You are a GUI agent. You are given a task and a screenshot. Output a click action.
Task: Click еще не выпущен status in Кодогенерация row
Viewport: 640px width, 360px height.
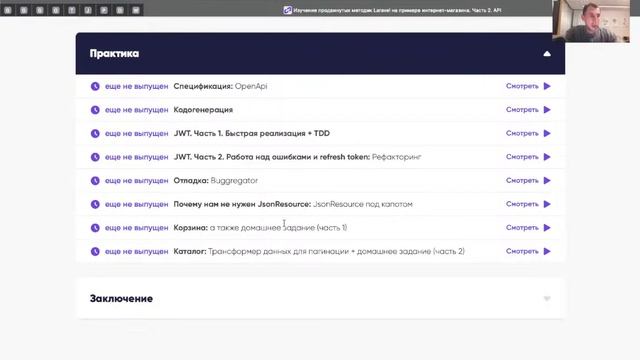[x=137, y=110]
